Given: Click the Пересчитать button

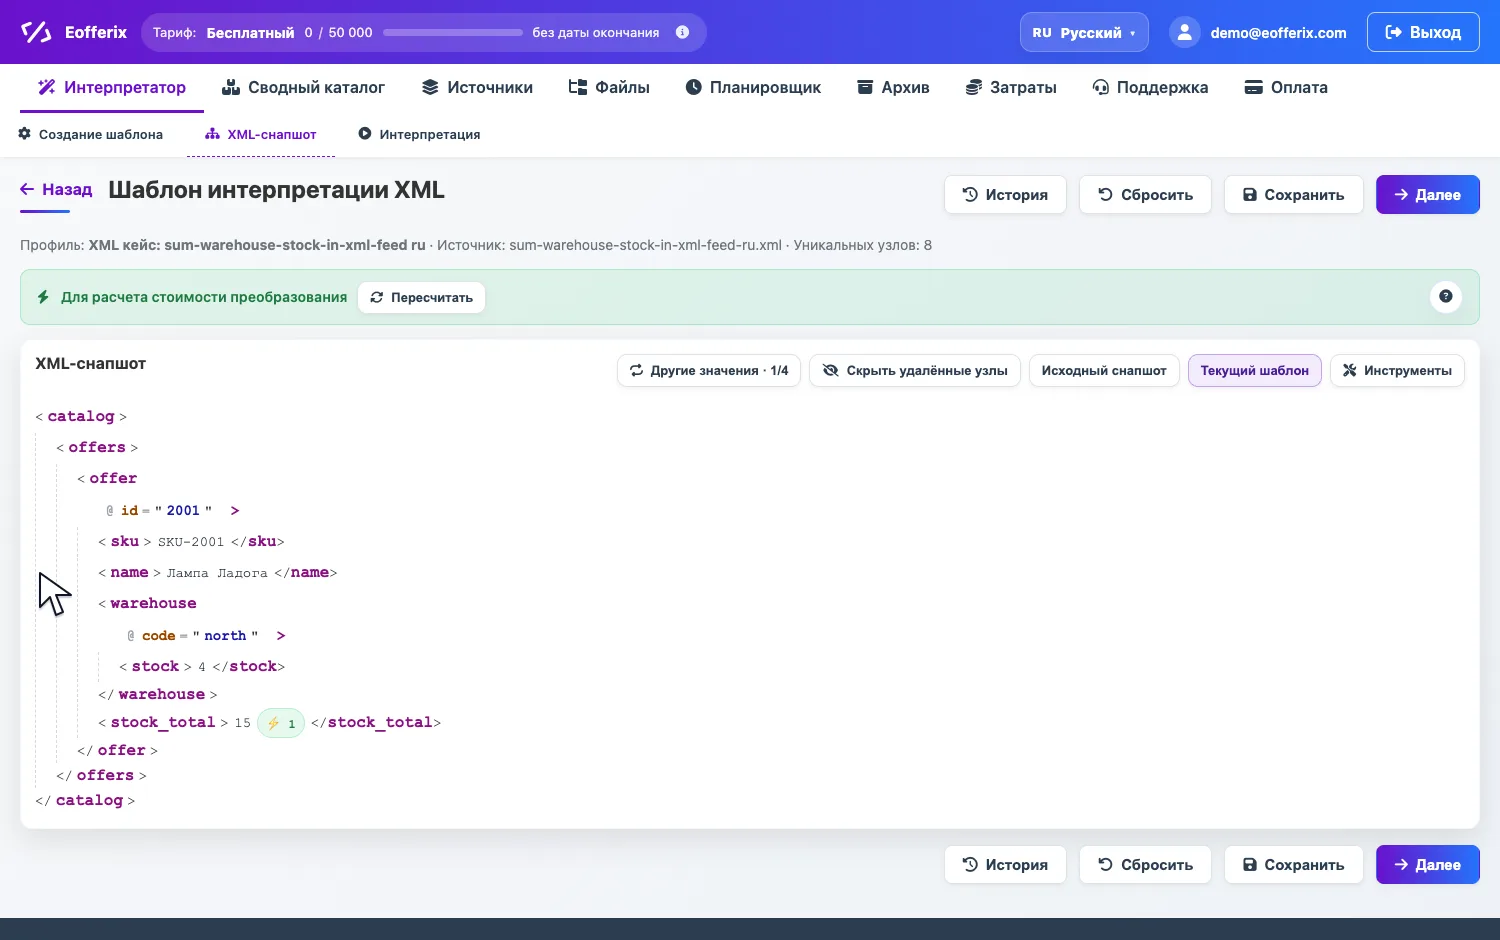Looking at the screenshot, I should [421, 297].
